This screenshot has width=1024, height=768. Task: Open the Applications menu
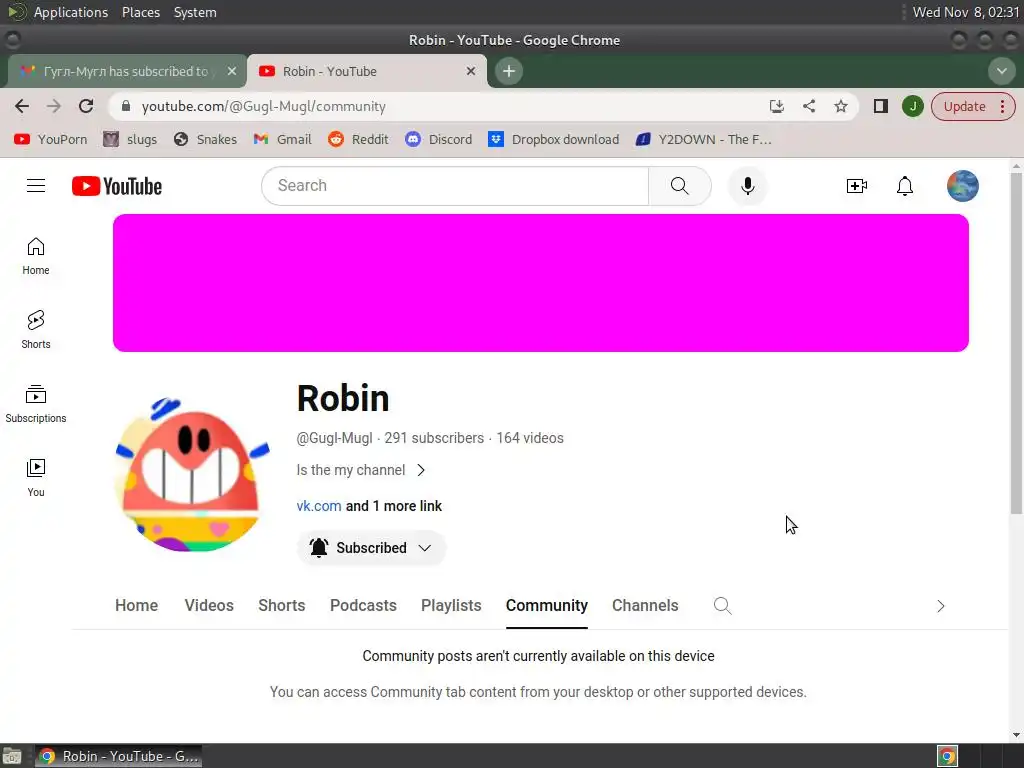pyautogui.click(x=71, y=12)
